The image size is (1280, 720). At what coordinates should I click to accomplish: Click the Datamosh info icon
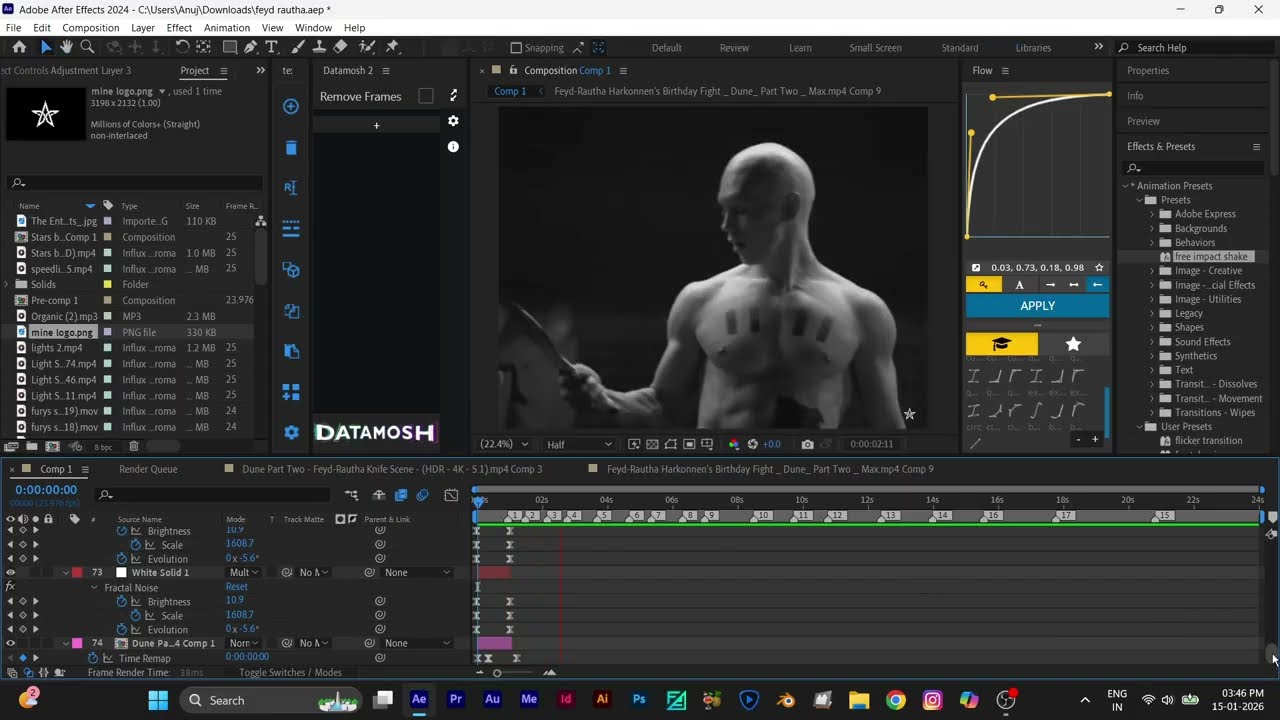tap(453, 146)
